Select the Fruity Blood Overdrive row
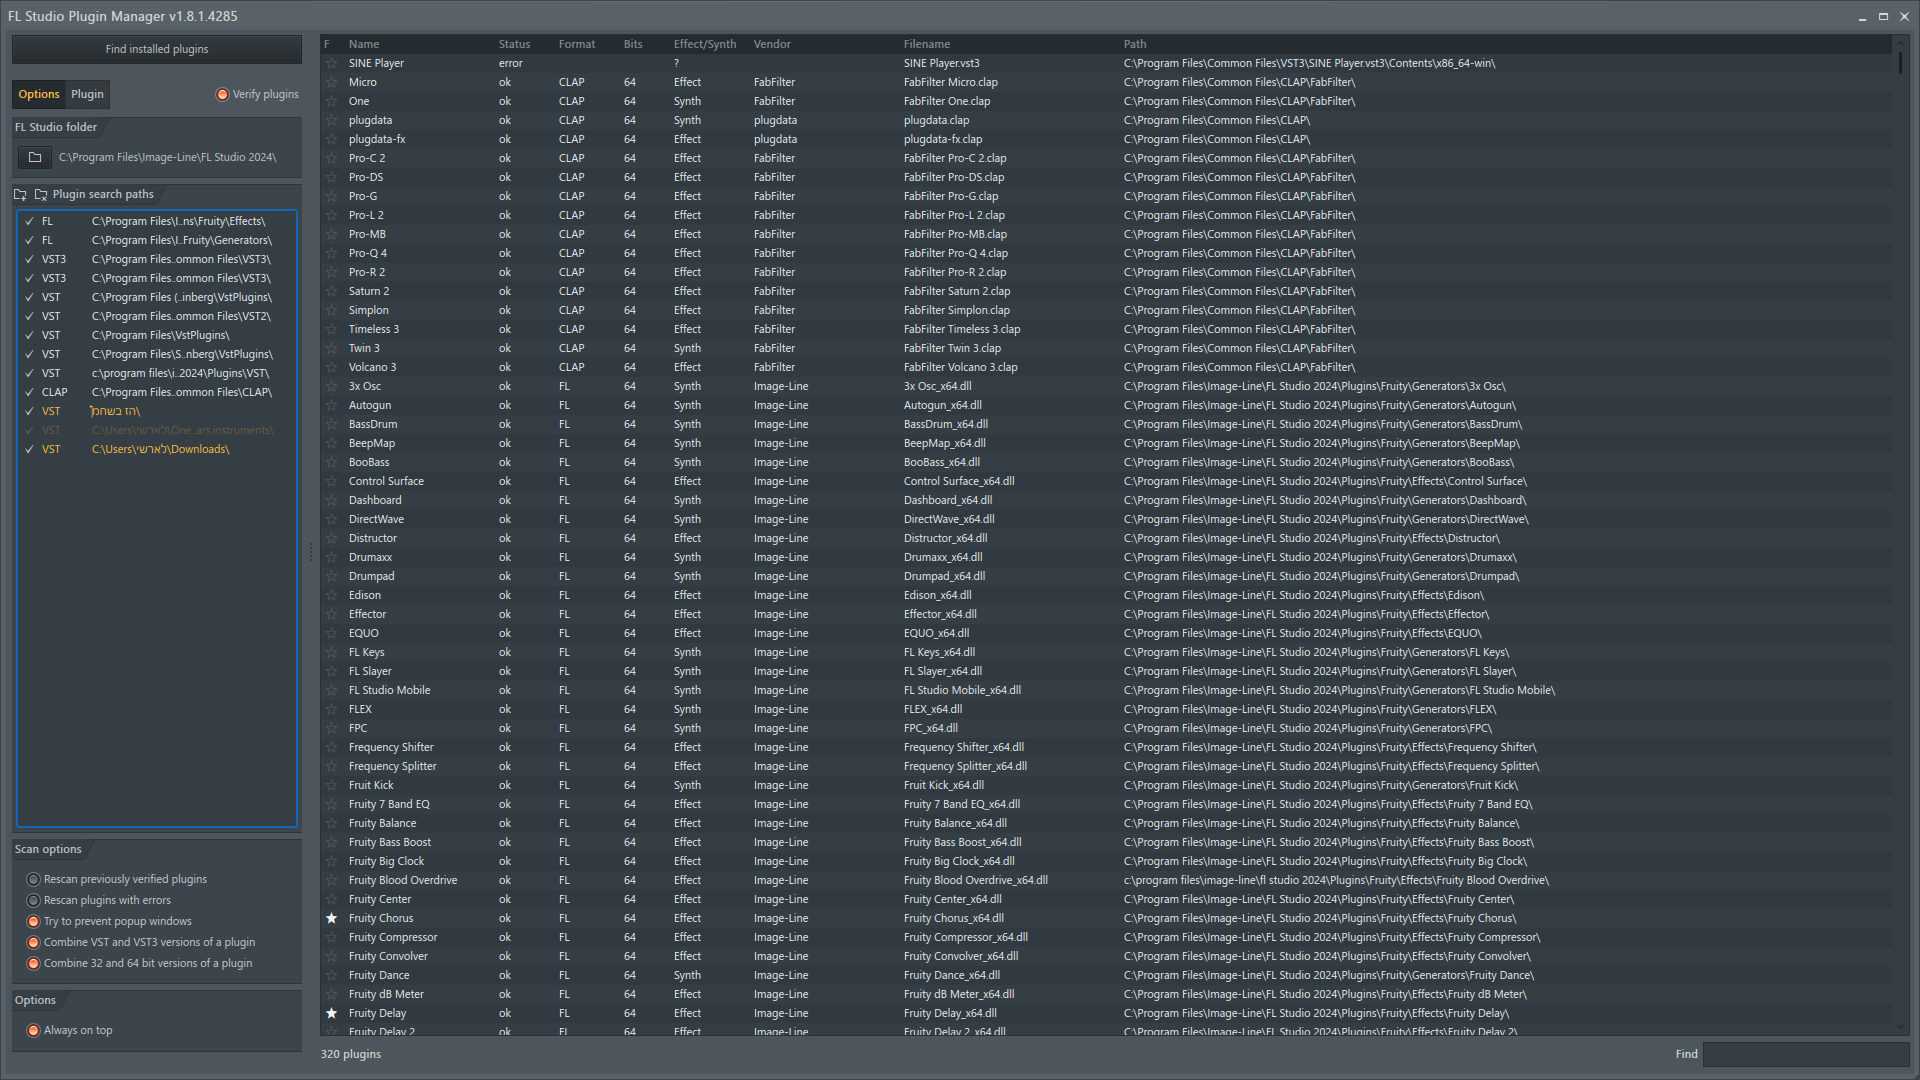 (1105, 880)
